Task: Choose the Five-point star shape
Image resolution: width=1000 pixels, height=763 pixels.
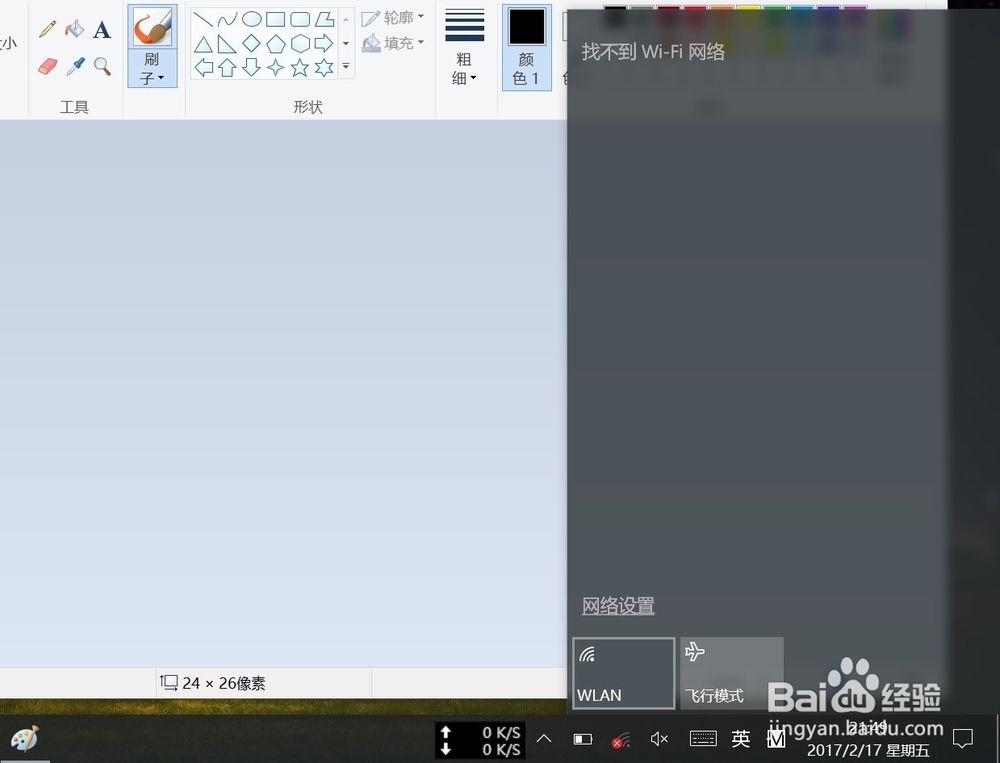Action: coord(300,67)
